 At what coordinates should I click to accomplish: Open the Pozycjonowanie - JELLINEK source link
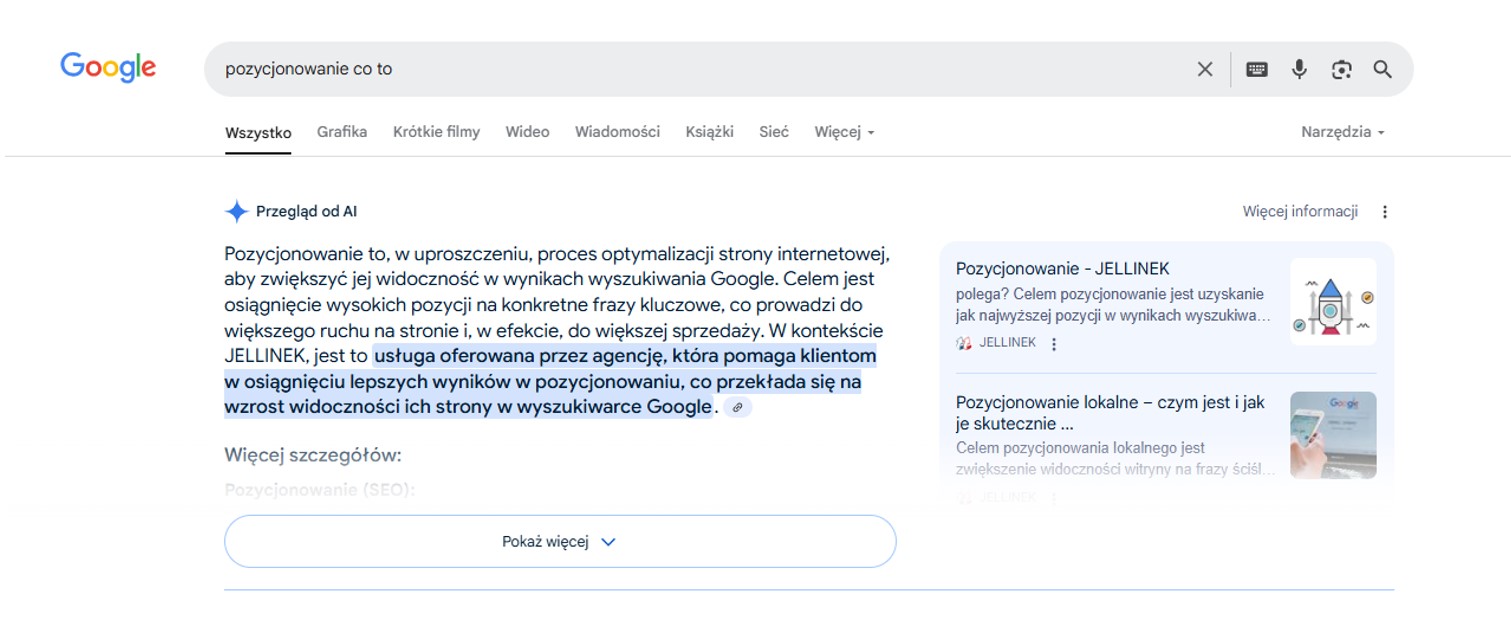(1062, 268)
